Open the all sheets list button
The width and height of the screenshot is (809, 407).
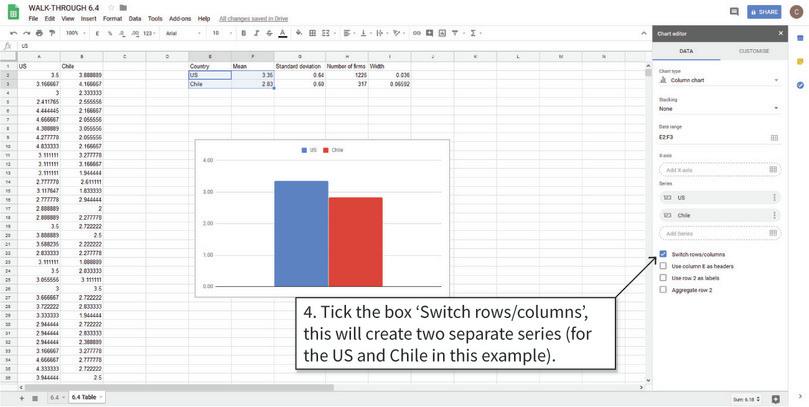coord(35,398)
